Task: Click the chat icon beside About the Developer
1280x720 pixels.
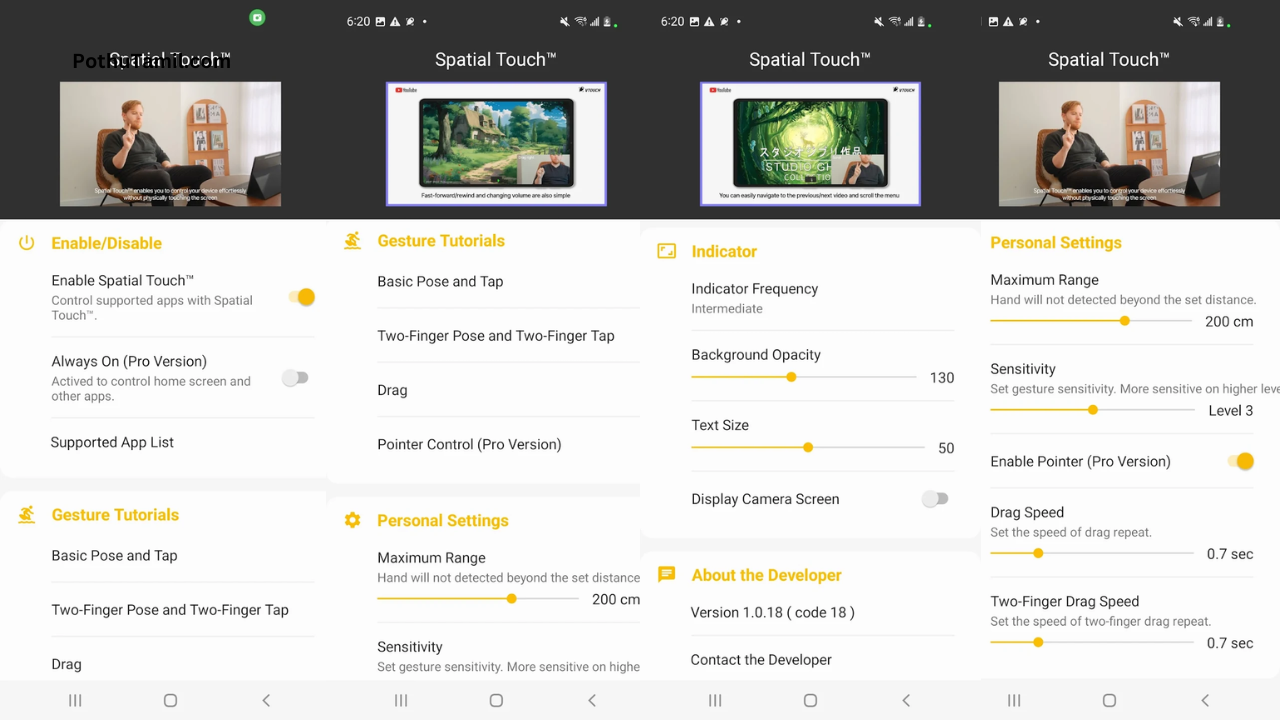Action: 666,575
